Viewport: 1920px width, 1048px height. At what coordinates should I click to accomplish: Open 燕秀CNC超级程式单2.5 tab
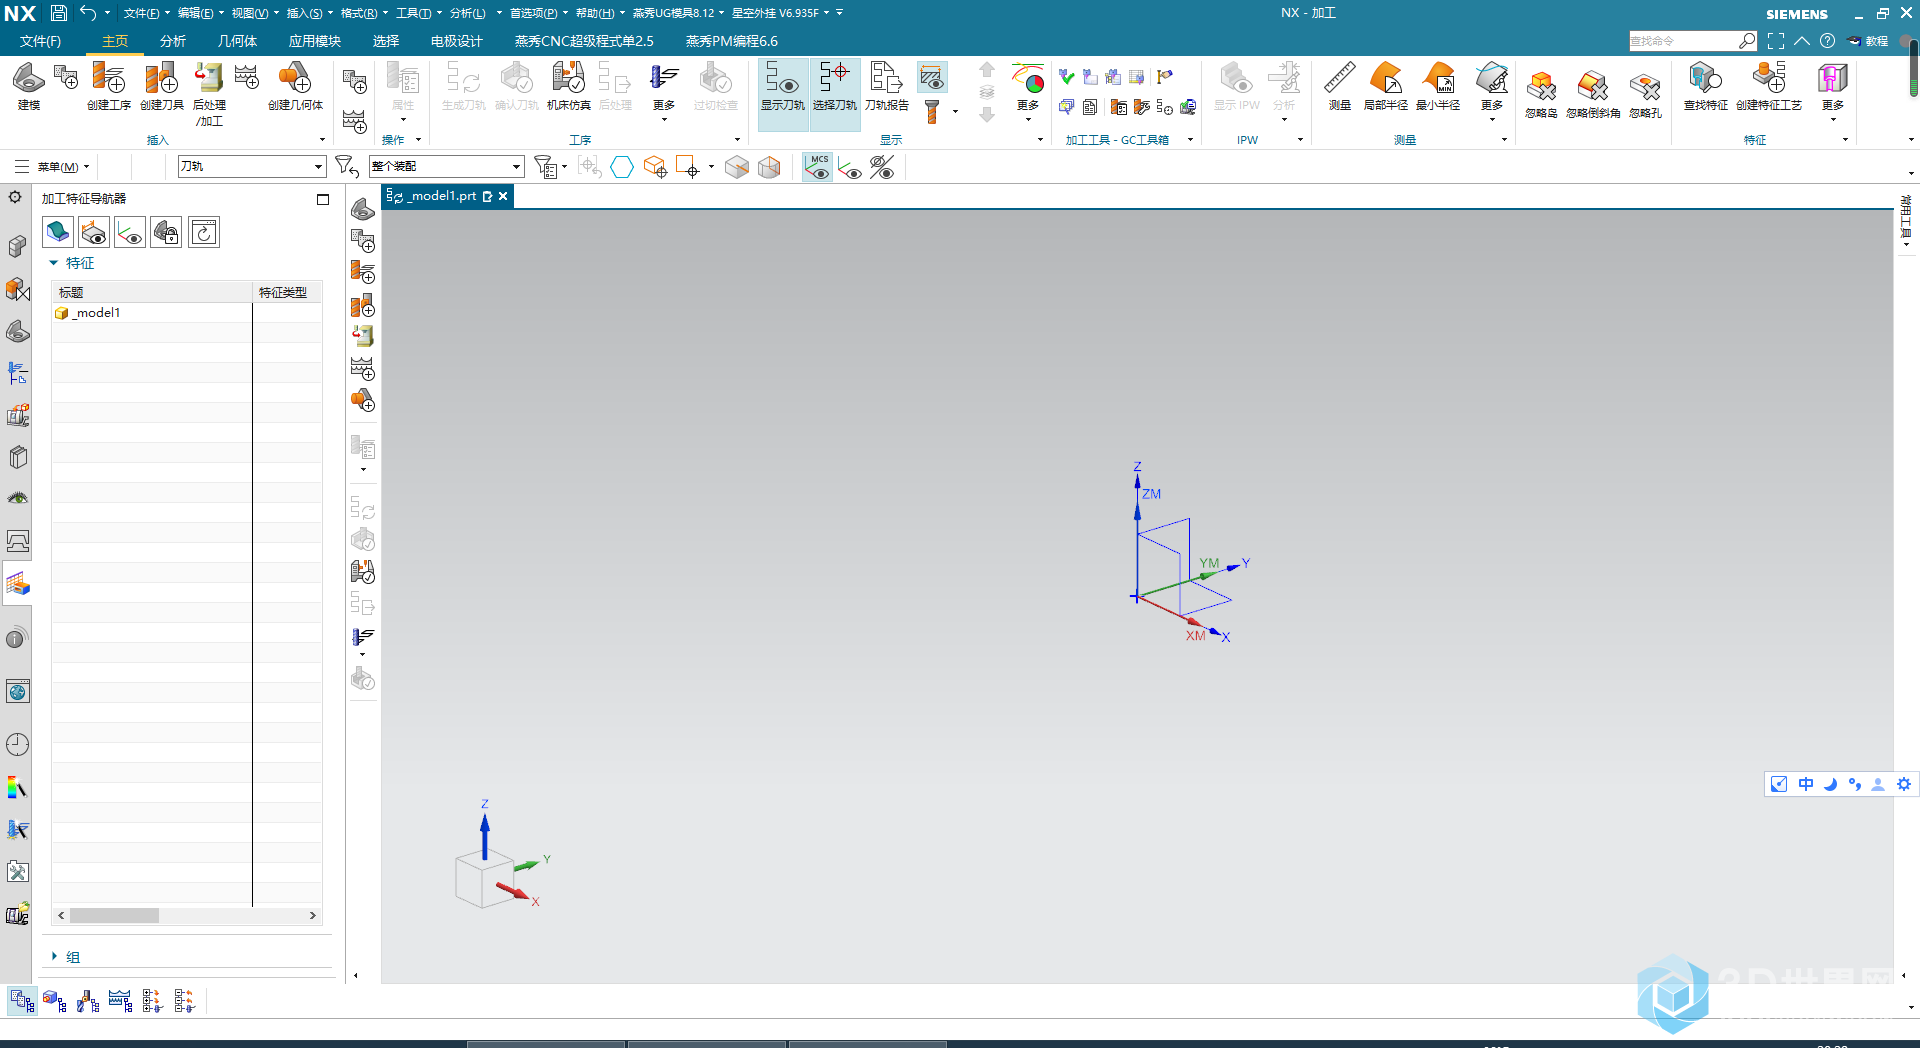[584, 41]
